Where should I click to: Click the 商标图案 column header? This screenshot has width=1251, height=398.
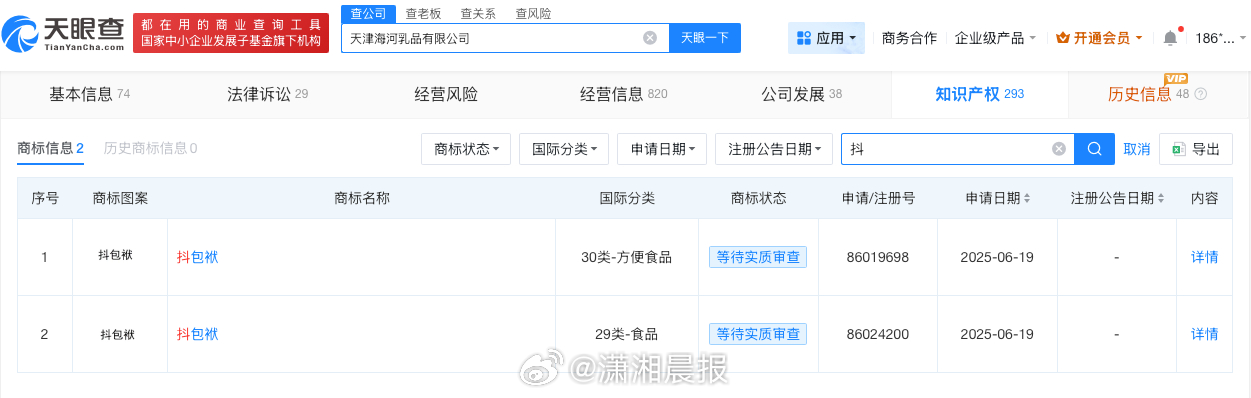coord(120,198)
